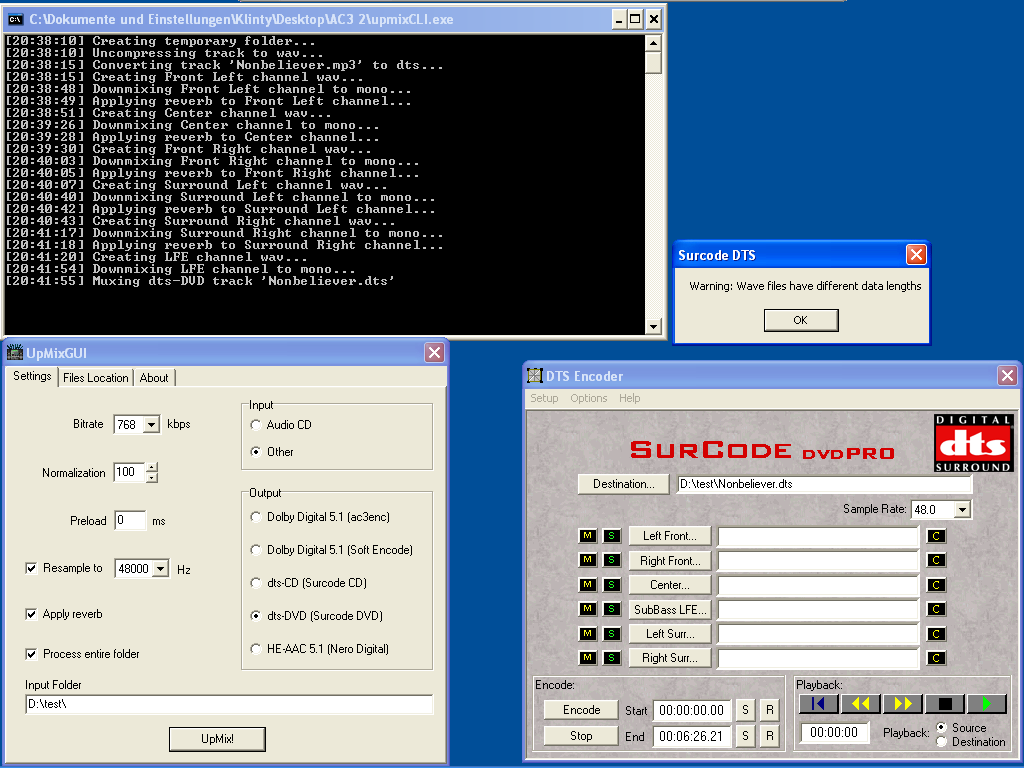Open the upmixCLI console window system menu icon
Image resolution: width=1024 pixels, height=768 pixels.
coord(15,19)
